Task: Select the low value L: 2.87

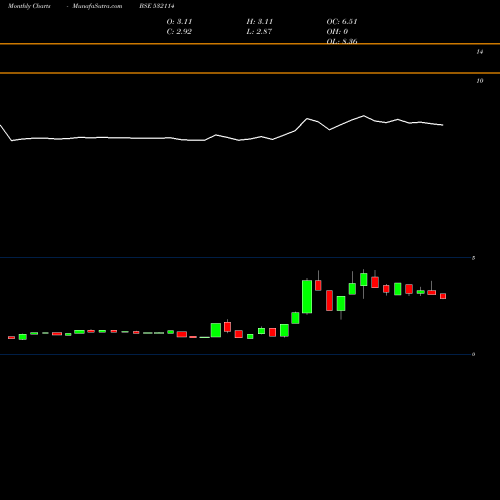Action: pos(259,32)
